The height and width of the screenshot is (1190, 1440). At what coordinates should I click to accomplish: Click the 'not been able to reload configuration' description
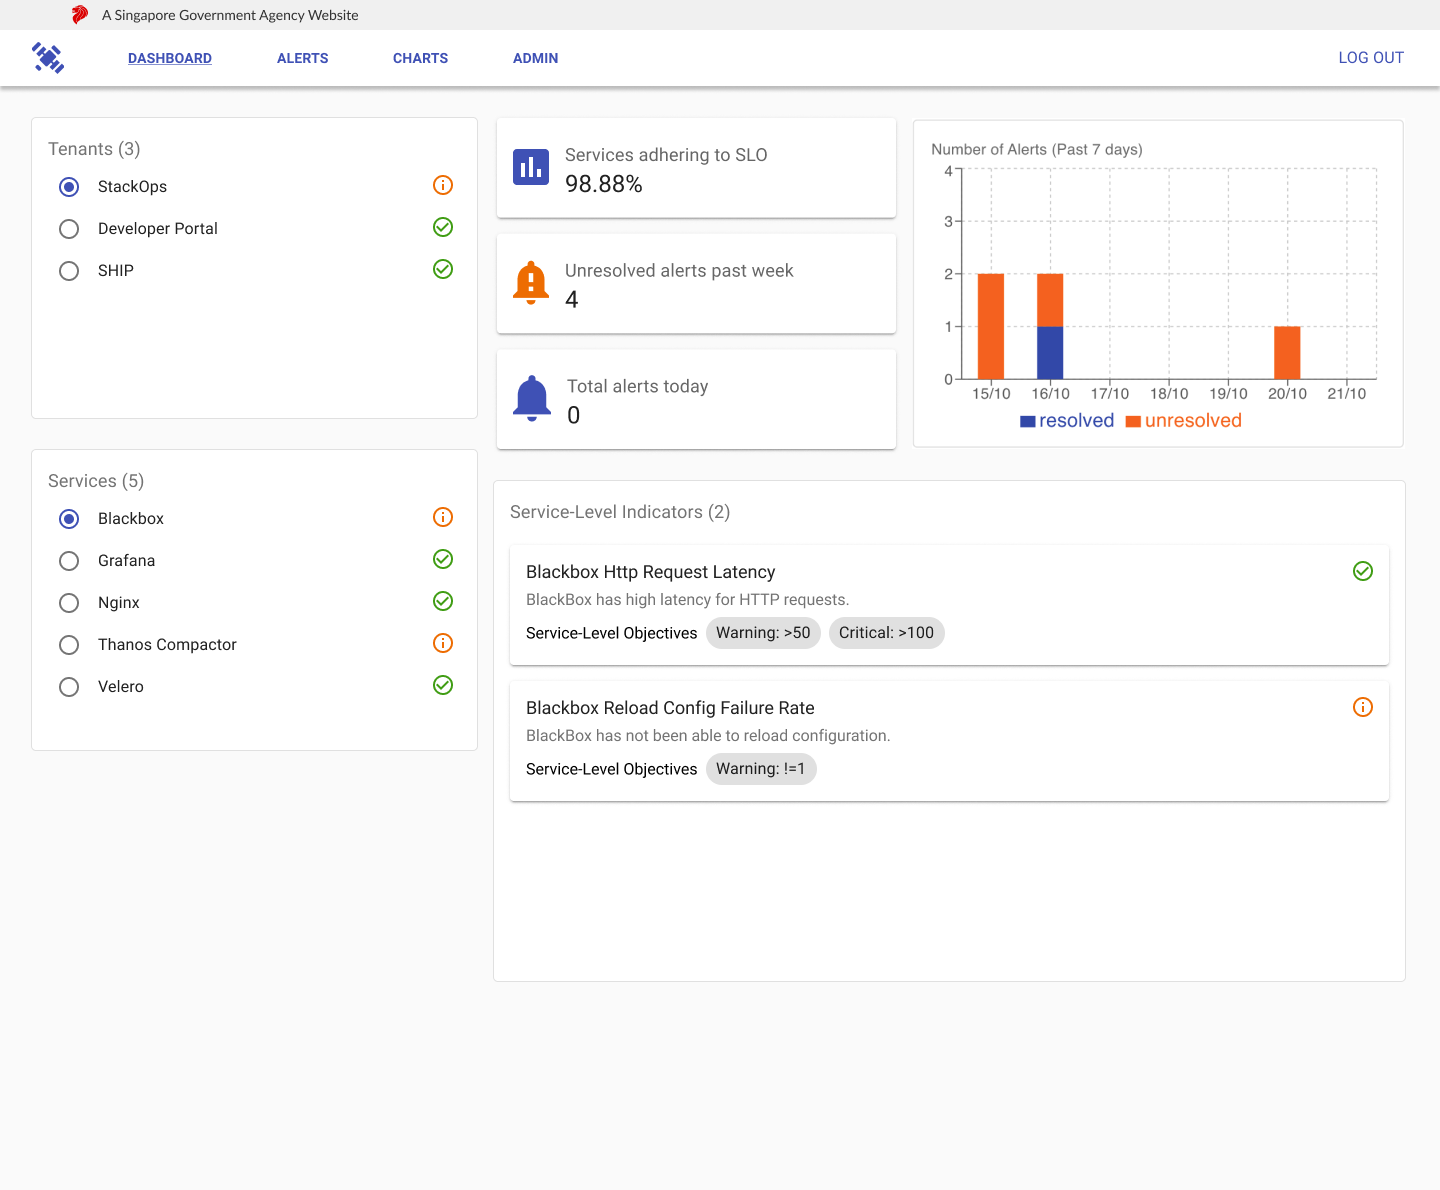(708, 736)
